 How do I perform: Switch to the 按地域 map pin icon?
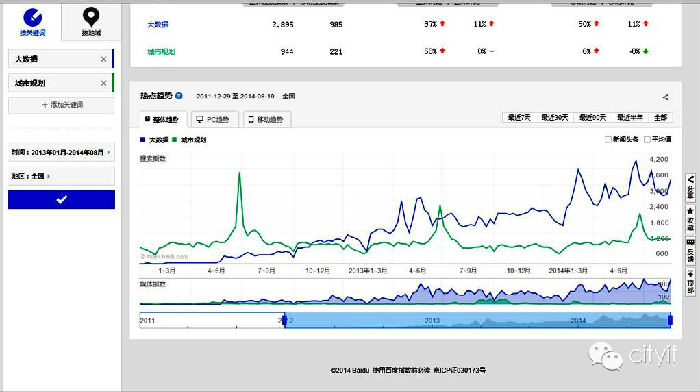tap(91, 17)
